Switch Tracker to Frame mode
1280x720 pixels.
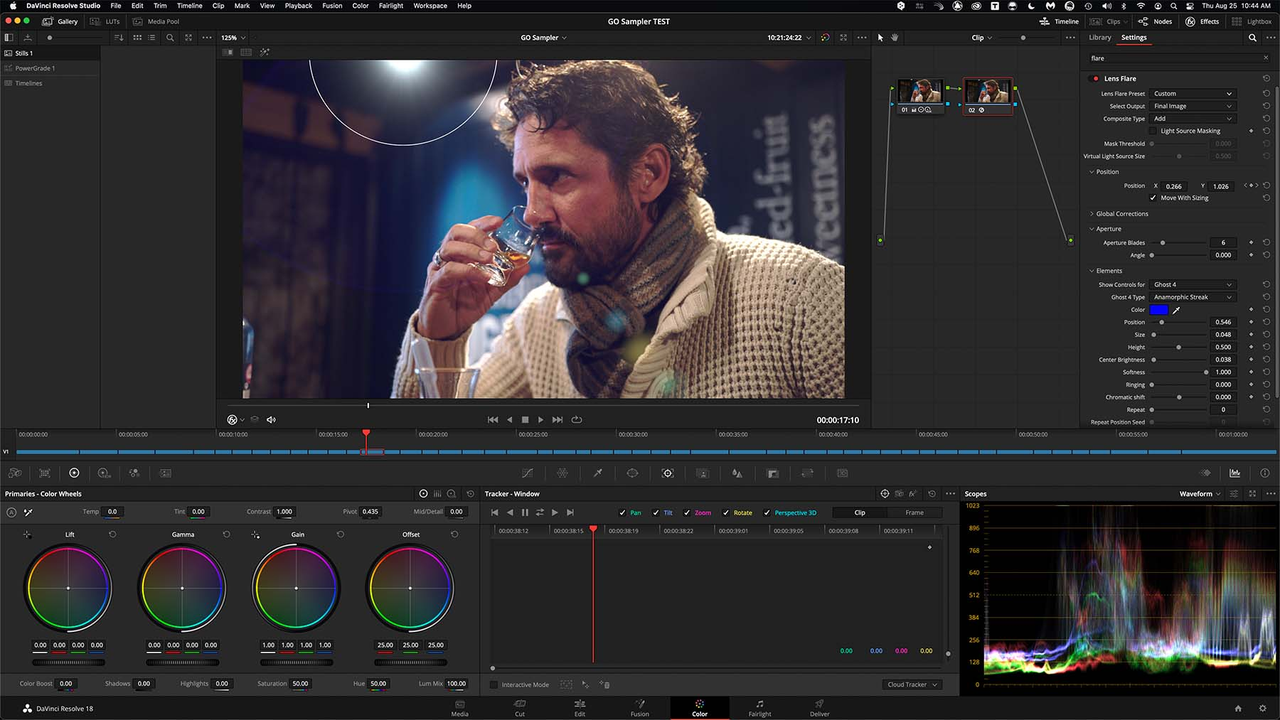click(x=913, y=512)
